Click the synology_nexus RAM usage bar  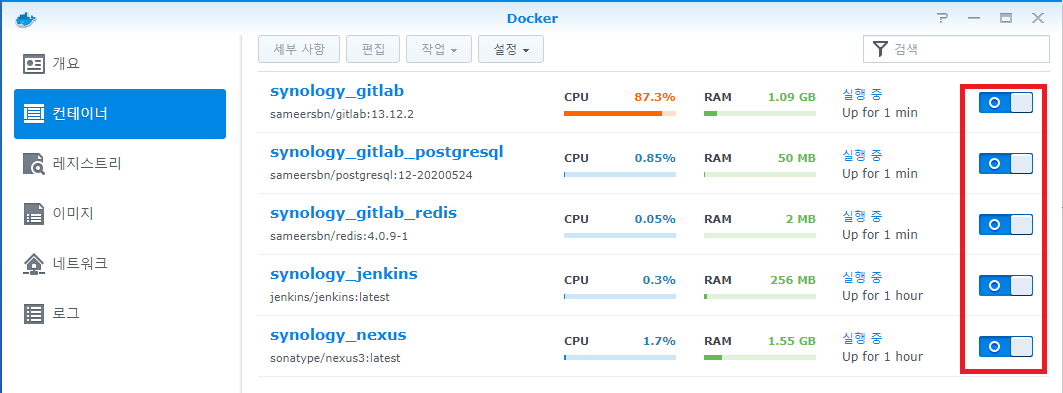coord(760,357)
